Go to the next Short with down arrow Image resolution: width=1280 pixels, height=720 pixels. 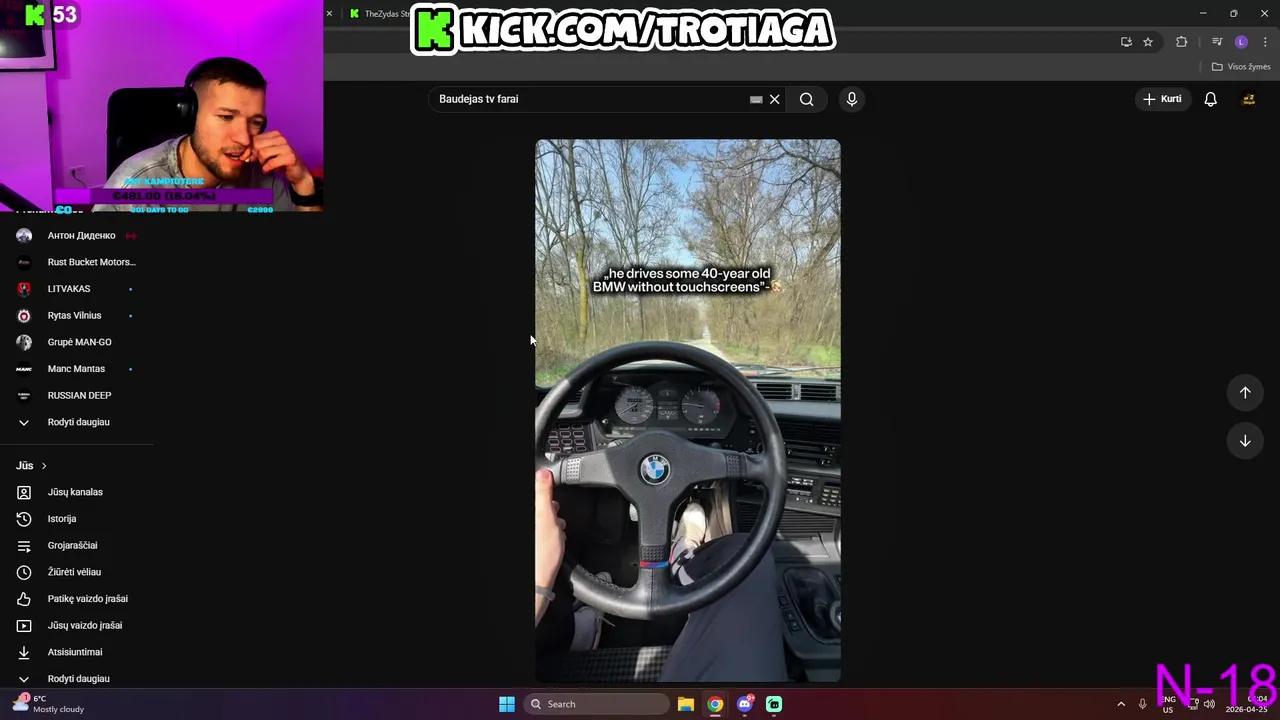[x=1245, y=441]
